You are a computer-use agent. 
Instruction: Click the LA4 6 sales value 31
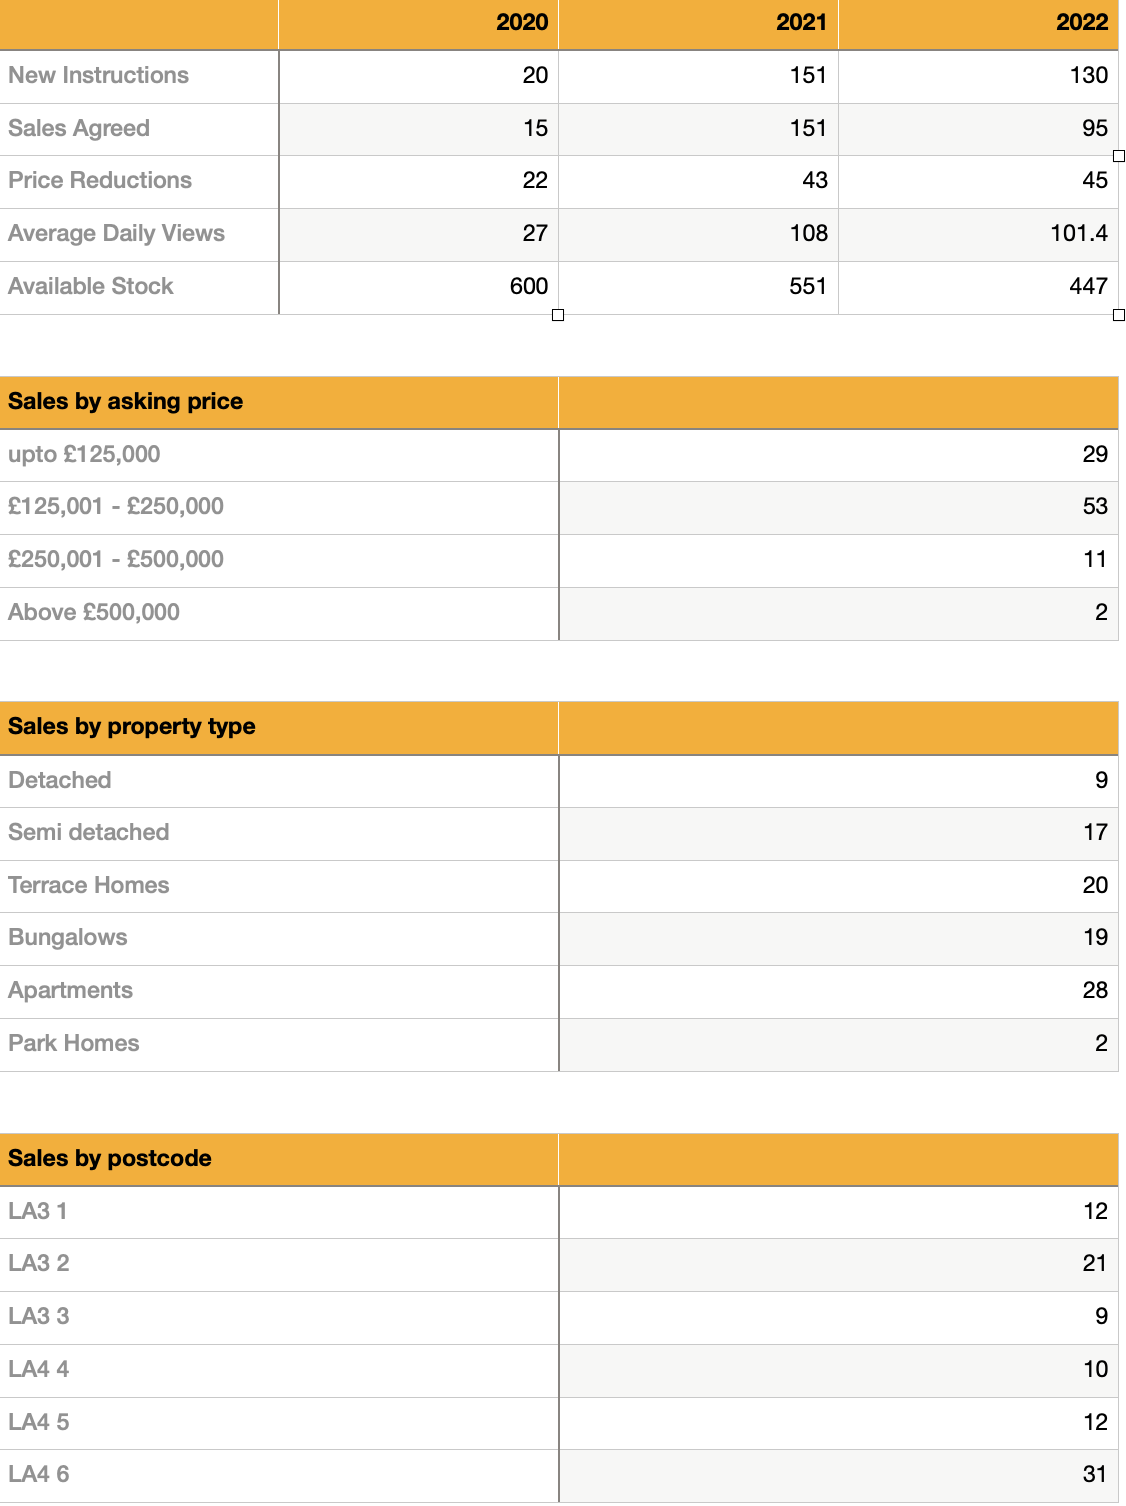(838, 1475)
